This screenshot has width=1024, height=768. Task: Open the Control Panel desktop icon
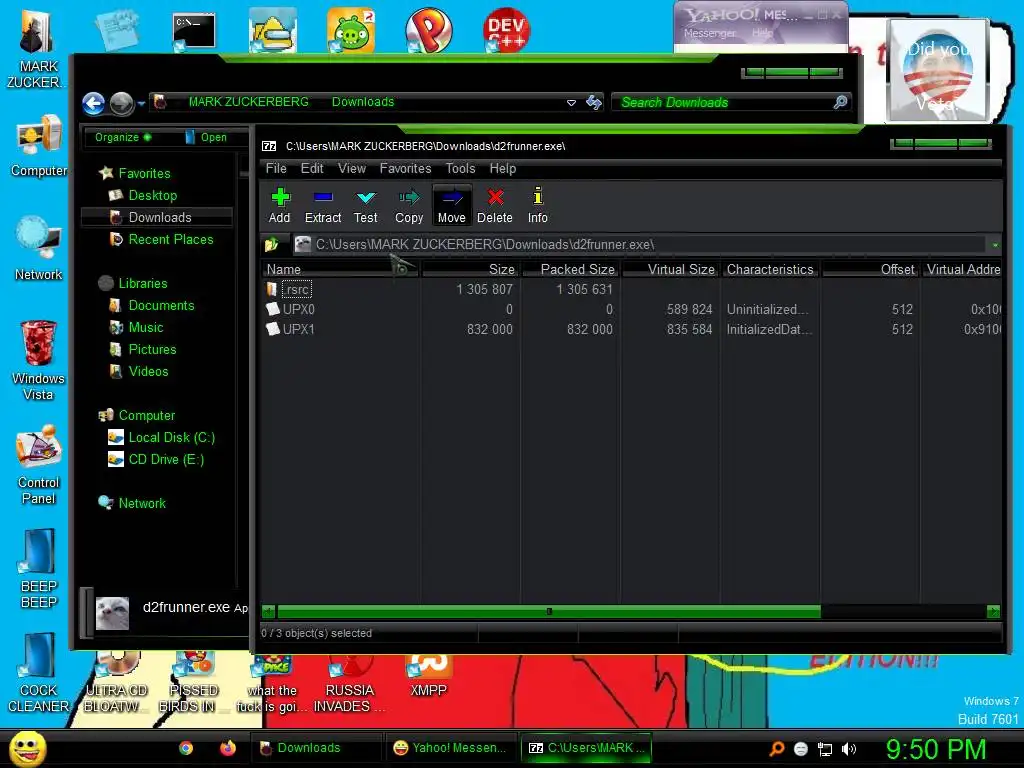click(39, 465)
